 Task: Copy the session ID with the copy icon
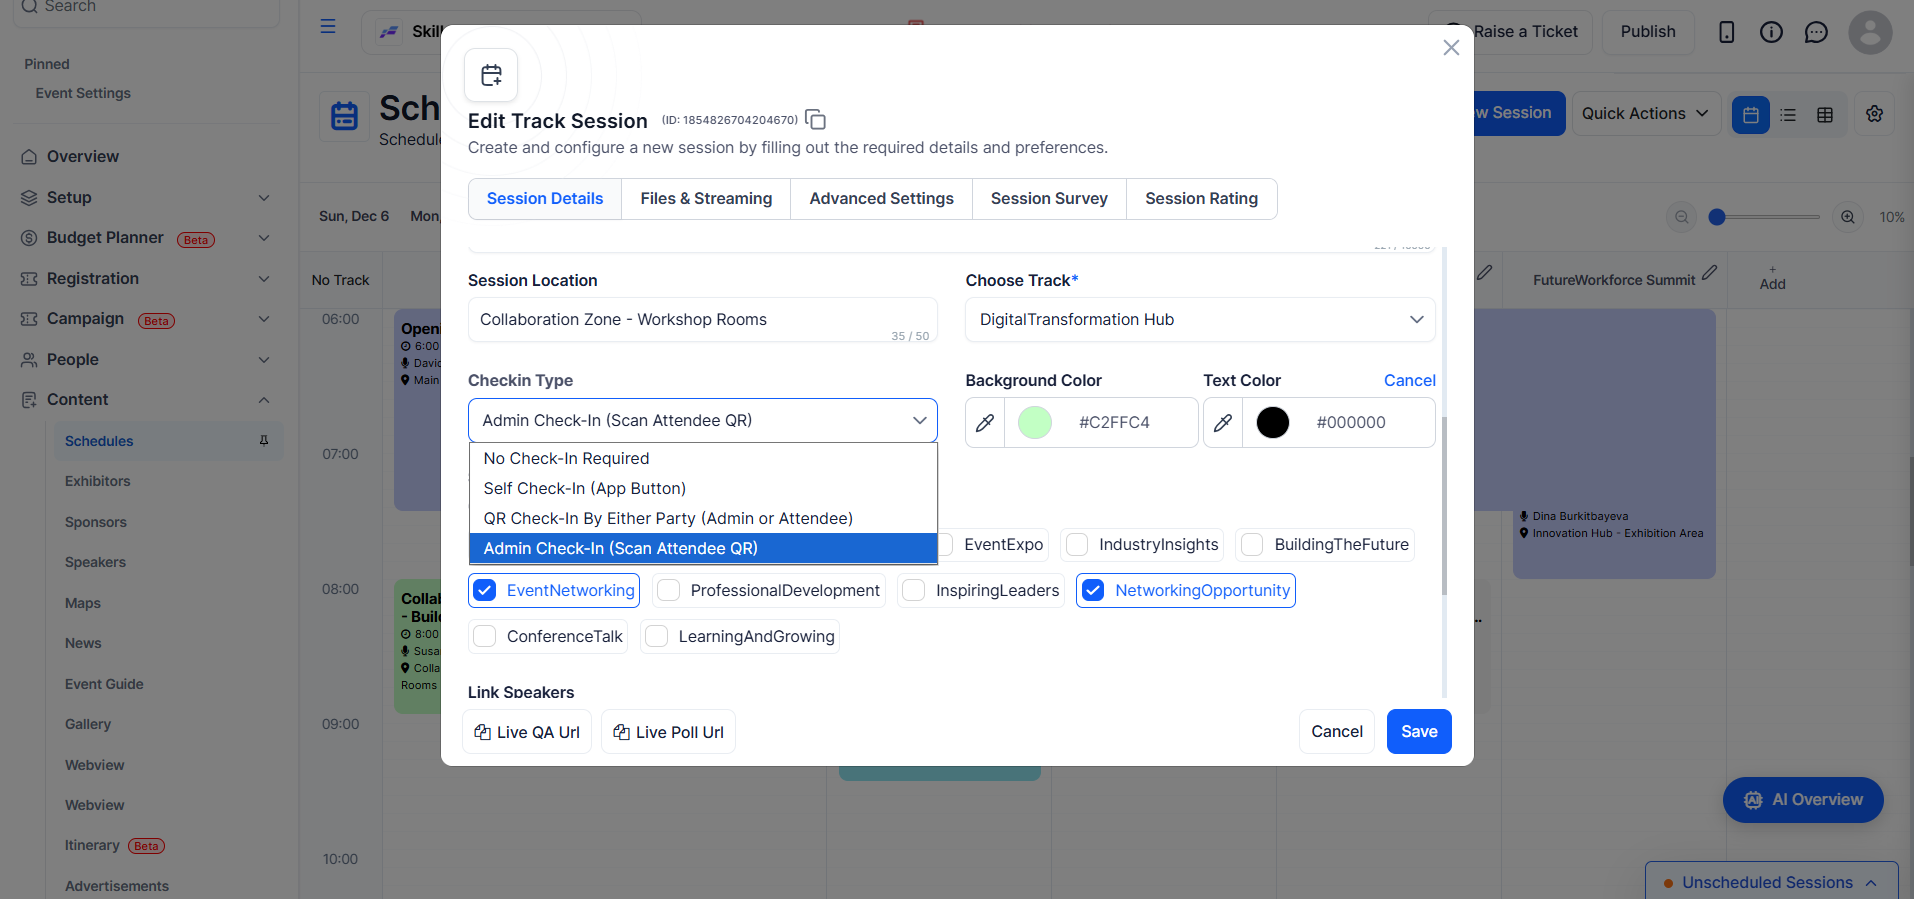815,120
